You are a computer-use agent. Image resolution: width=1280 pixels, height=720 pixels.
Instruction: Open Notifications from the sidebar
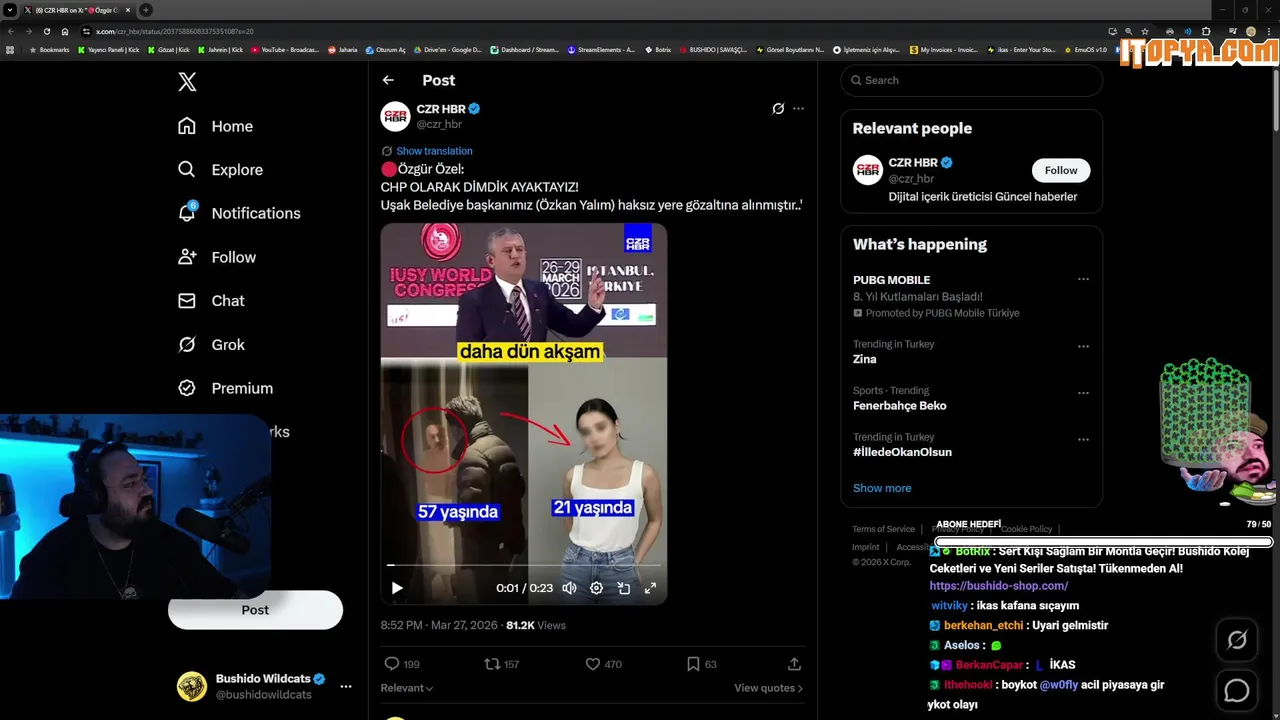coord(238,213)
